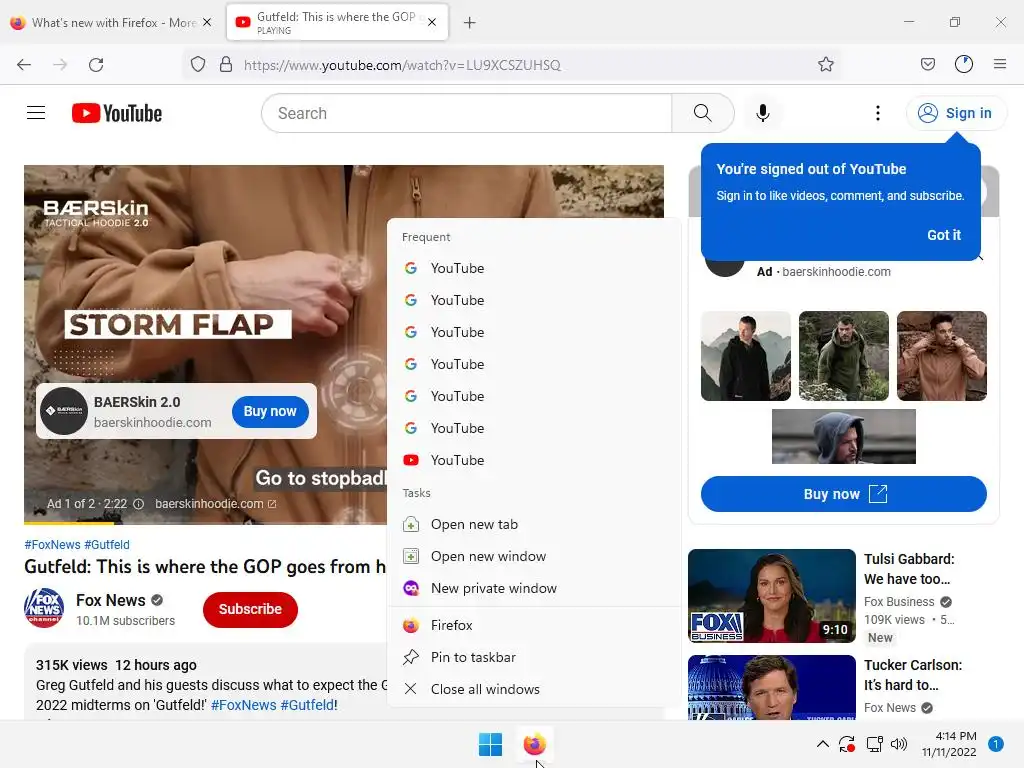The image size is (1024, 768).
Task: Open the Firefox application menu
Action: 1000,64
